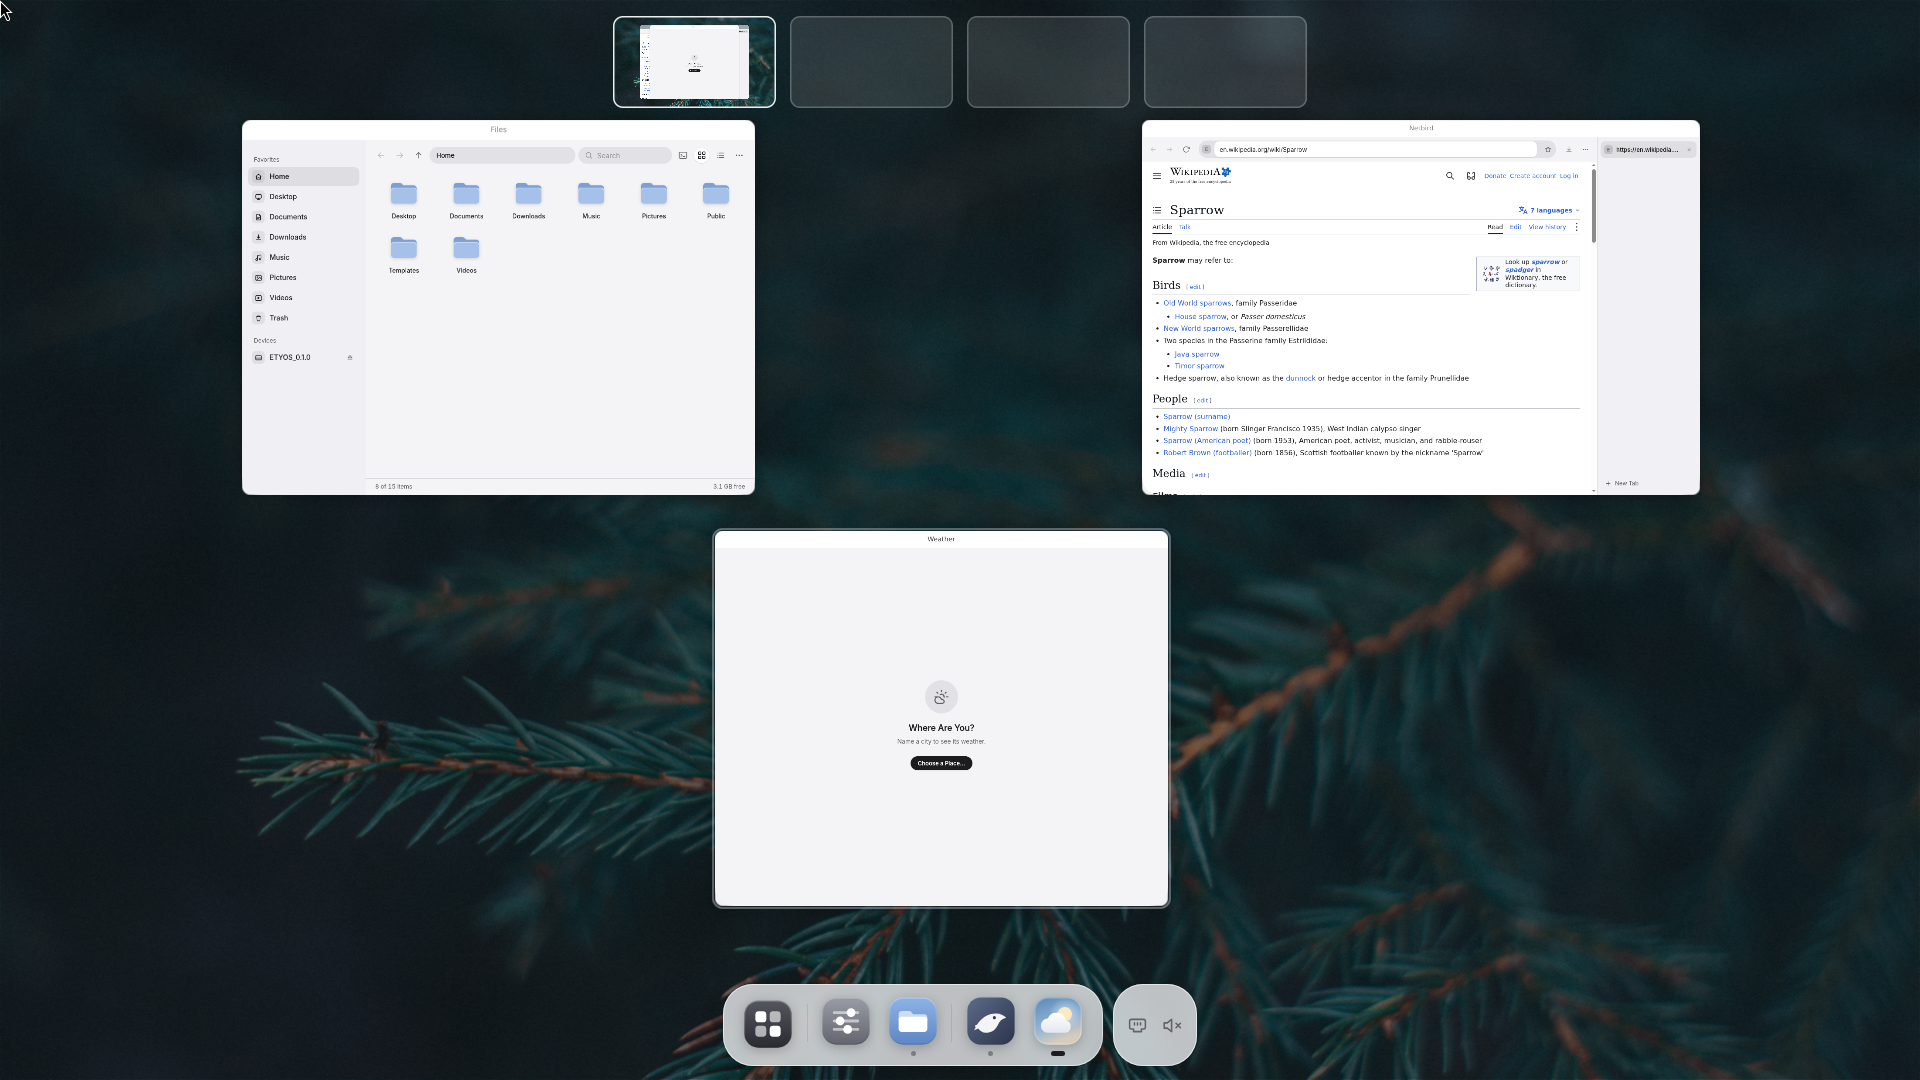The height and width of the screenshot is (1080, 1920).
Task: Open Wikipedia hamburger main menu
Action: click(1157, 176)
